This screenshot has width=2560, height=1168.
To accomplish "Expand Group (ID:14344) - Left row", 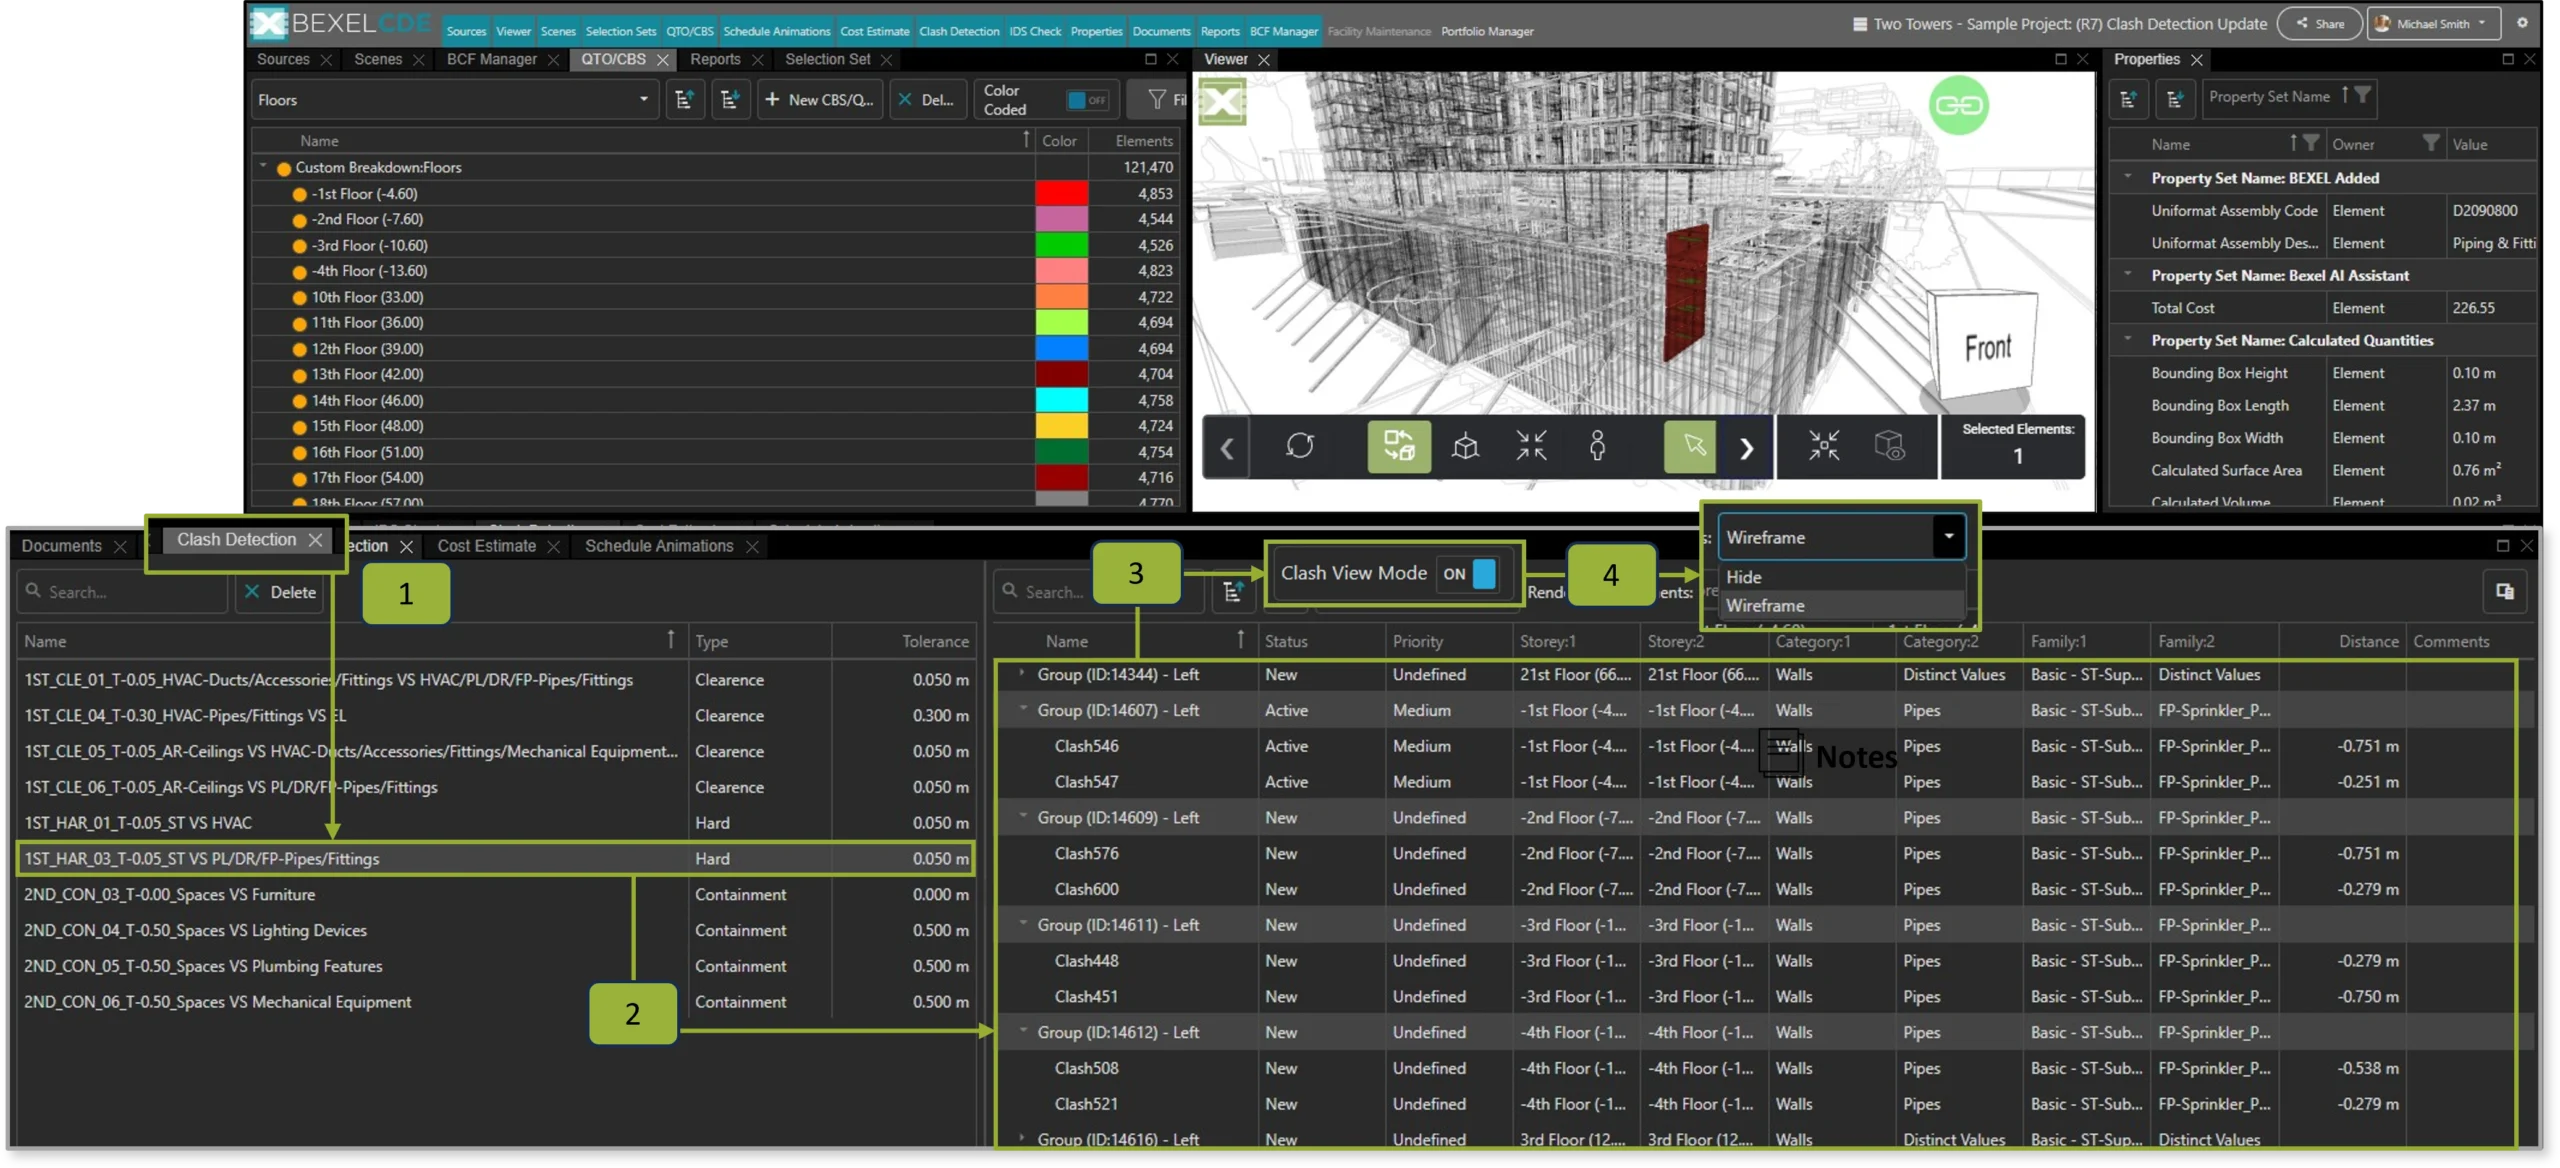I will (1022, 674).
